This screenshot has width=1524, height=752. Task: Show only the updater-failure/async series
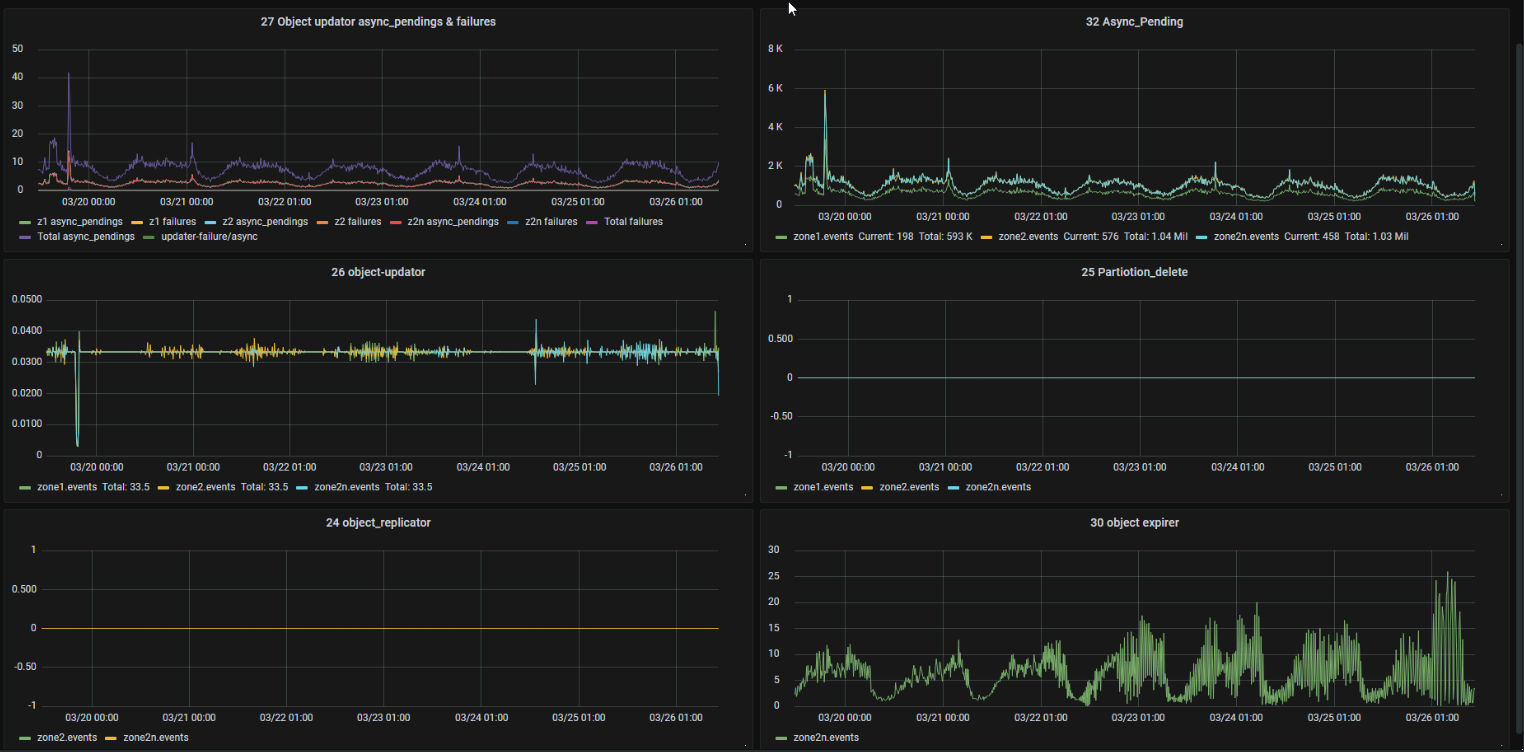tap(205, 237)
